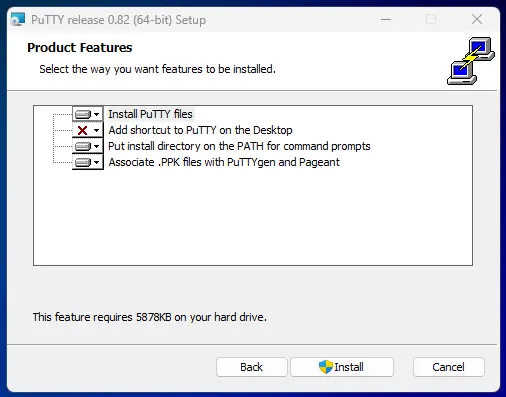Select the Install PuTTY files row
This screenshot has height=397, width=506.
[x=150, y=114]
